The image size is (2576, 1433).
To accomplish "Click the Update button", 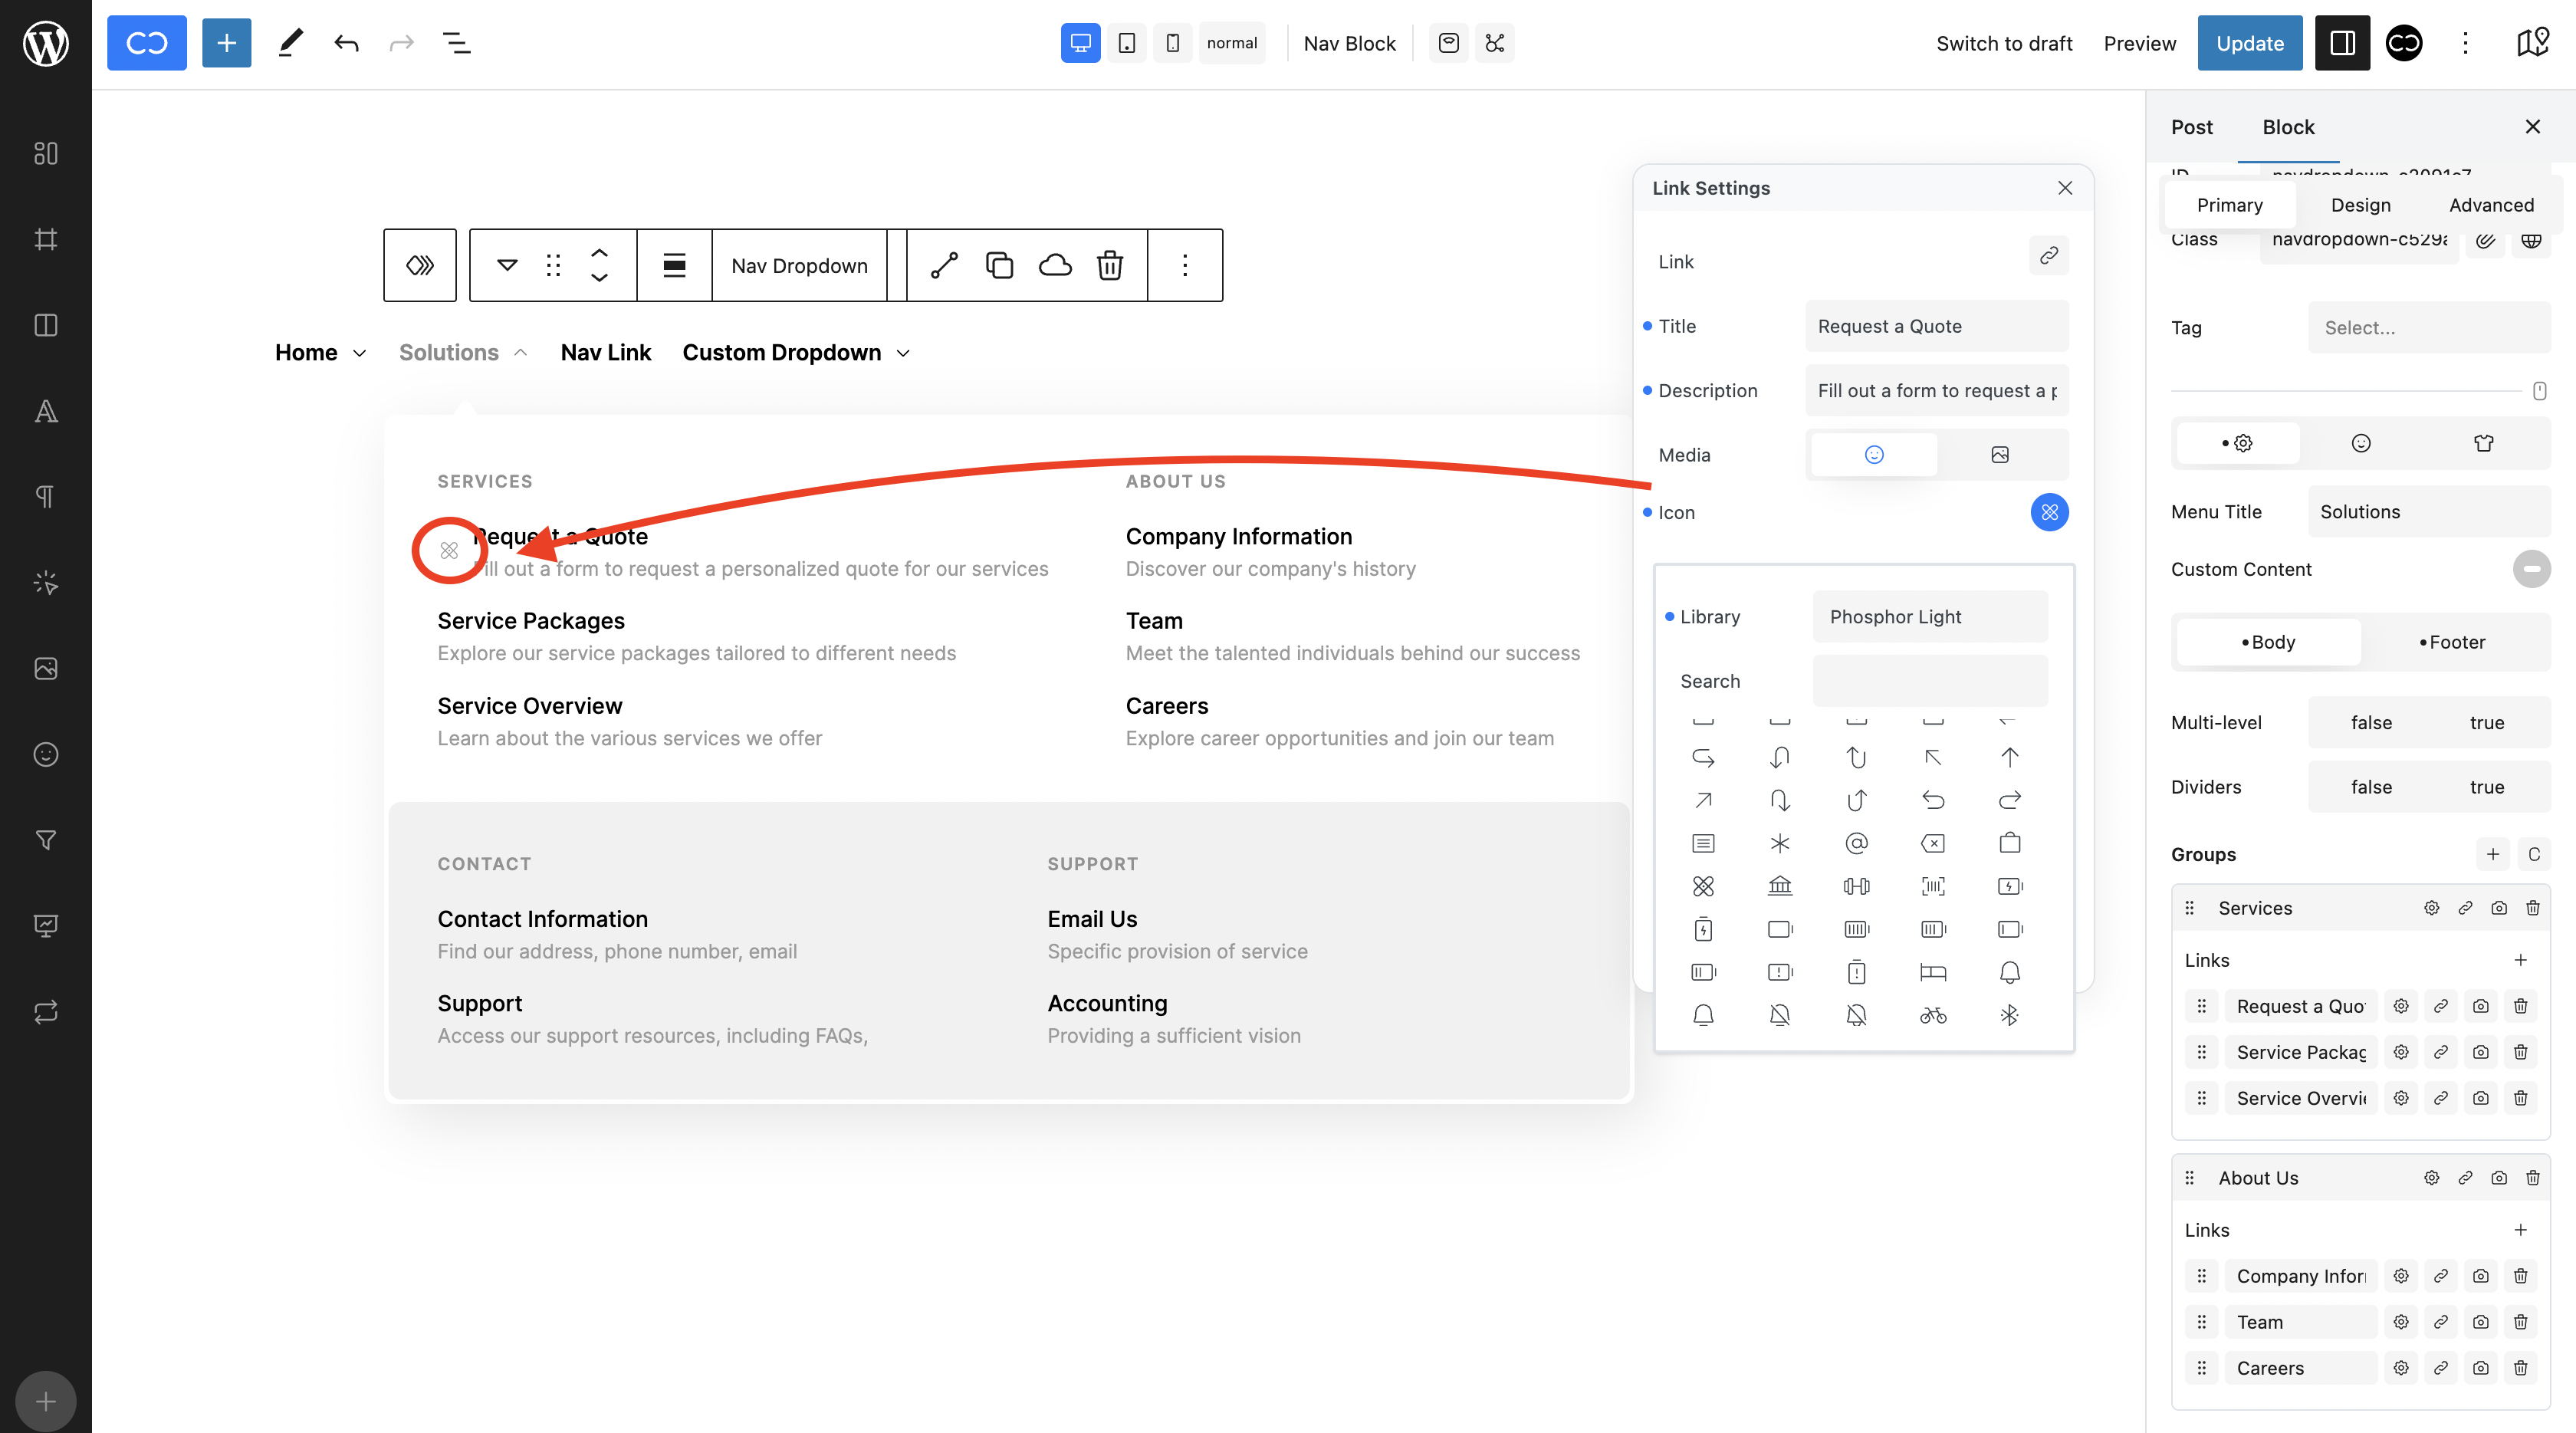I will pos(2249,43).
